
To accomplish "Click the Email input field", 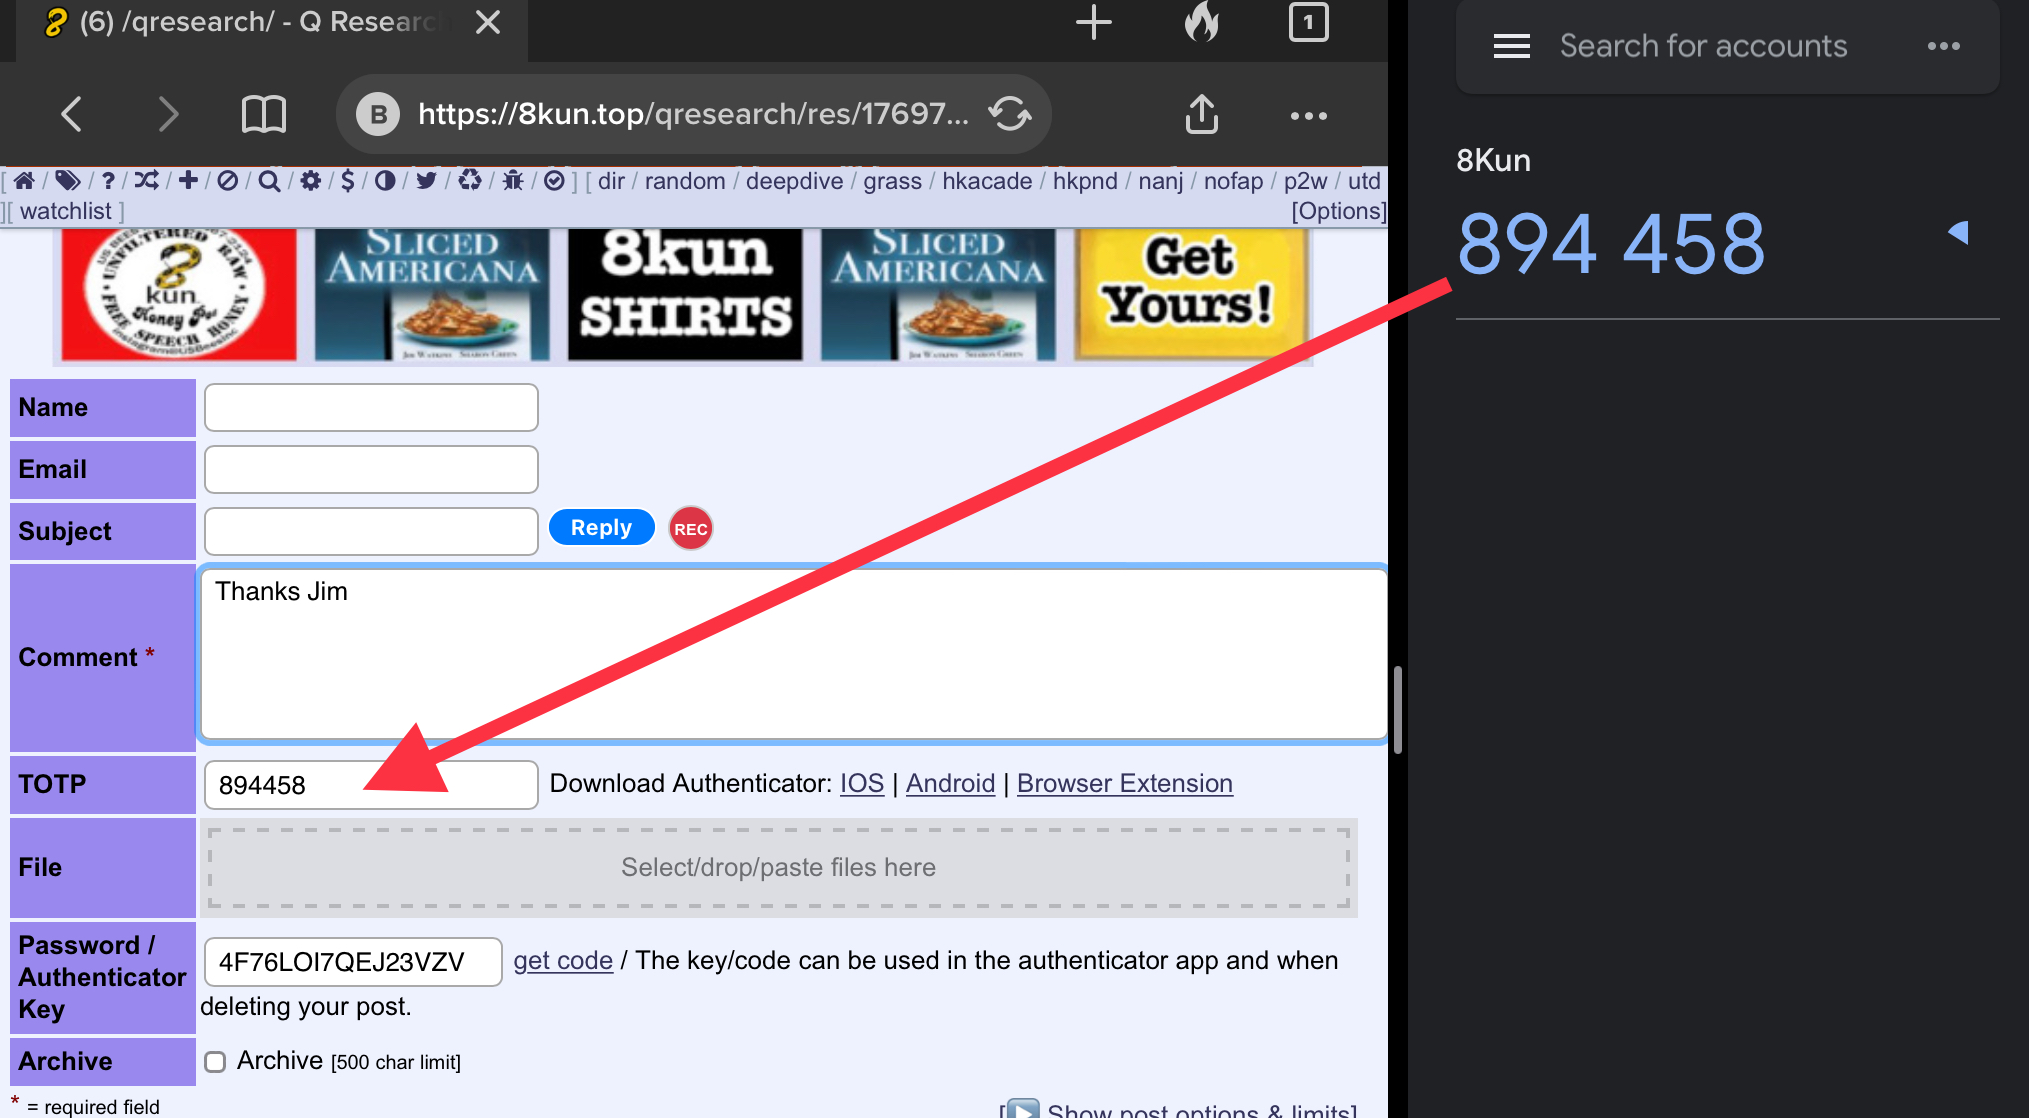I will point(371,470).
